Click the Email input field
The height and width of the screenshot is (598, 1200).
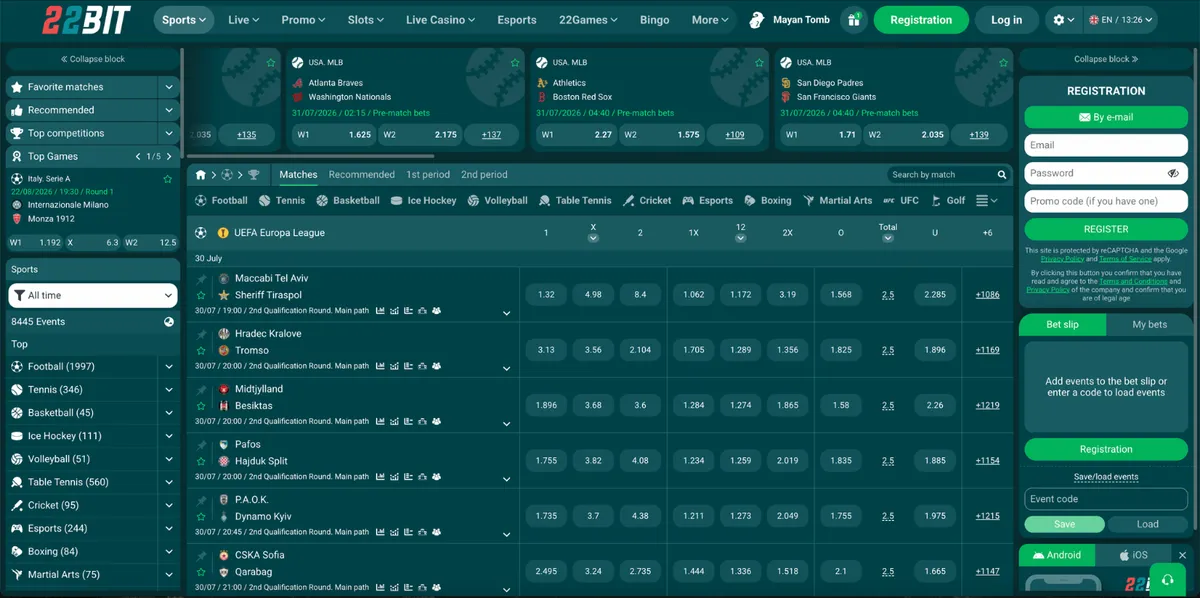point(1106,145)
